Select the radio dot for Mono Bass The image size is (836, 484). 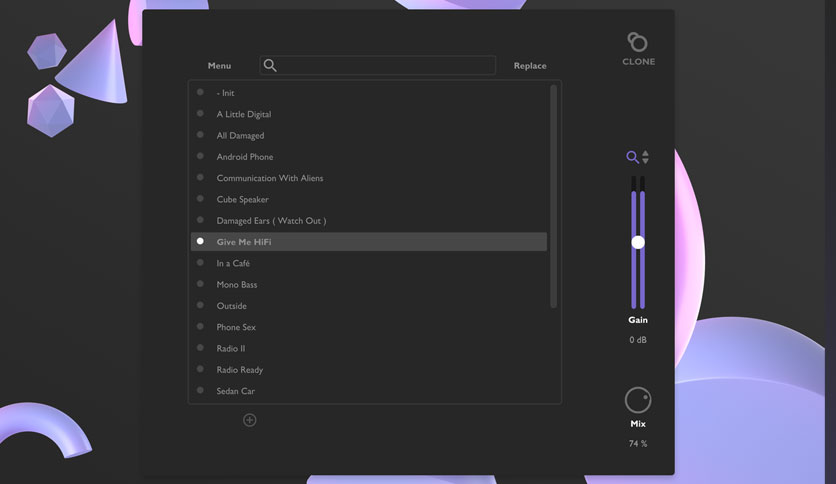point(200,284)
